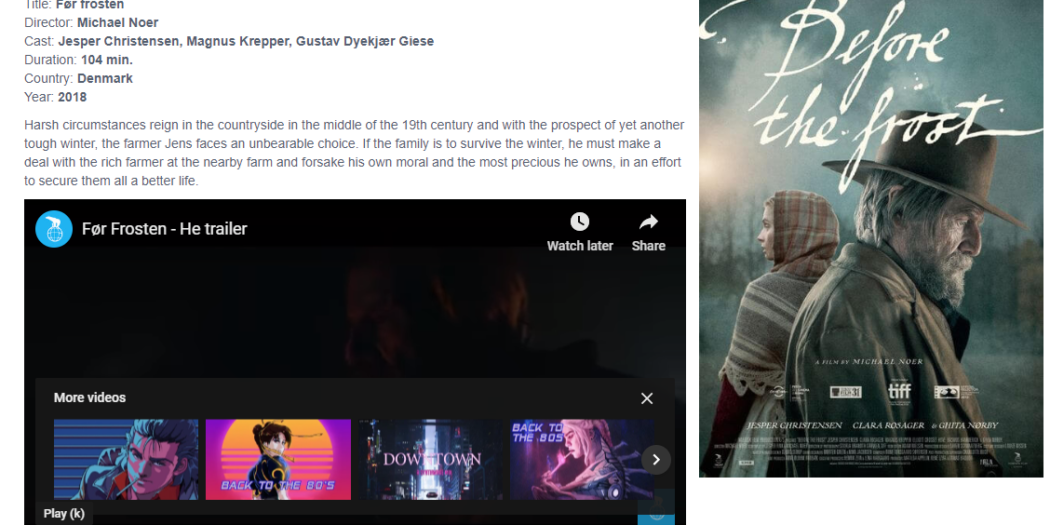The width and height of the screenshot is (1050, 525).
Task: Click the duration value 104 min.
Action: tap(107, 60)
